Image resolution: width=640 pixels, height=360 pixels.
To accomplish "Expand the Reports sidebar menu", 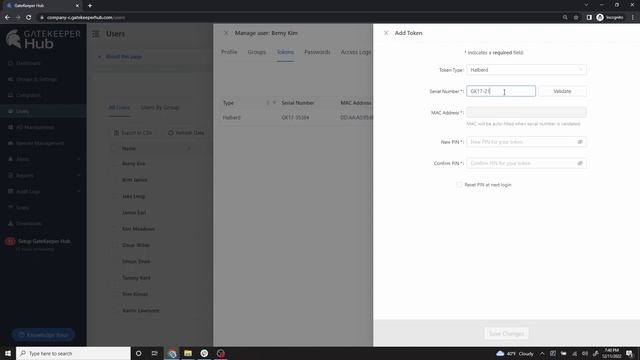I will pyautogui.click(x=43, y=176).
